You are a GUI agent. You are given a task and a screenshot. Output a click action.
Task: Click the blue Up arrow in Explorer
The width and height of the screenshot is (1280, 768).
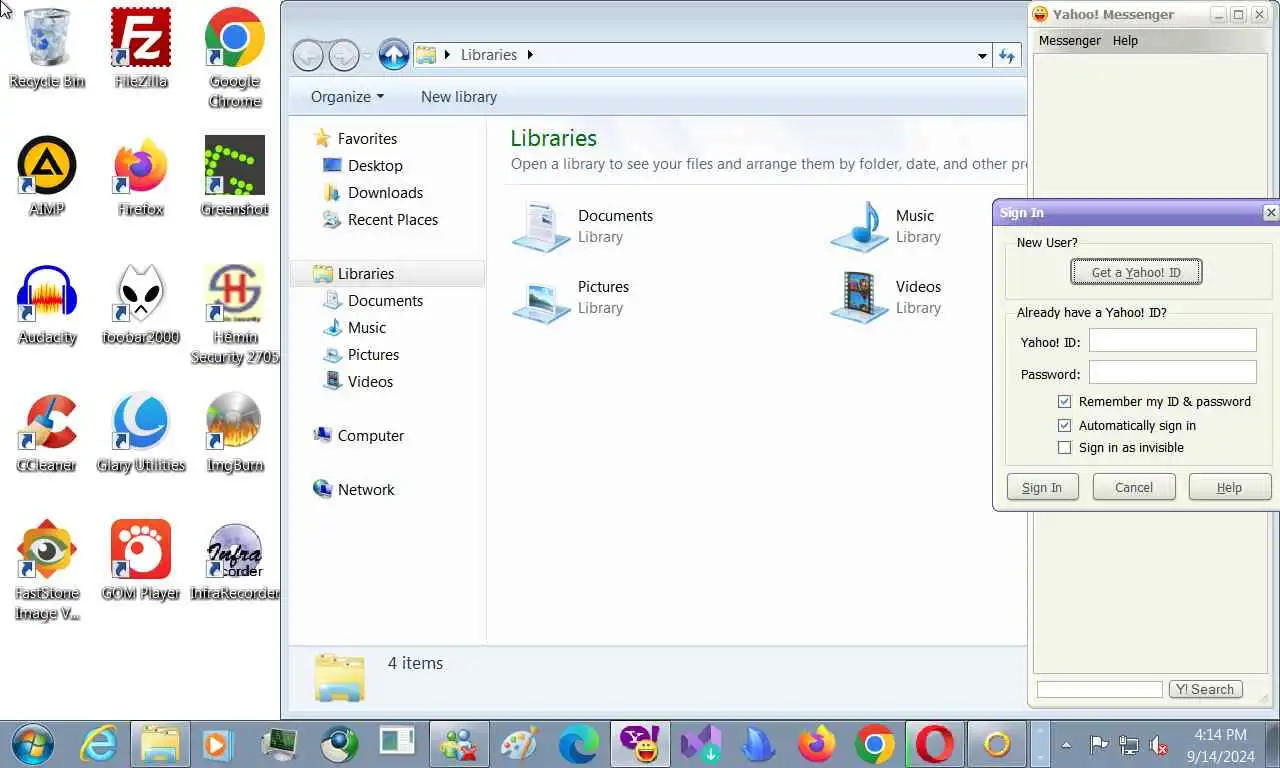tap(394, 54)
